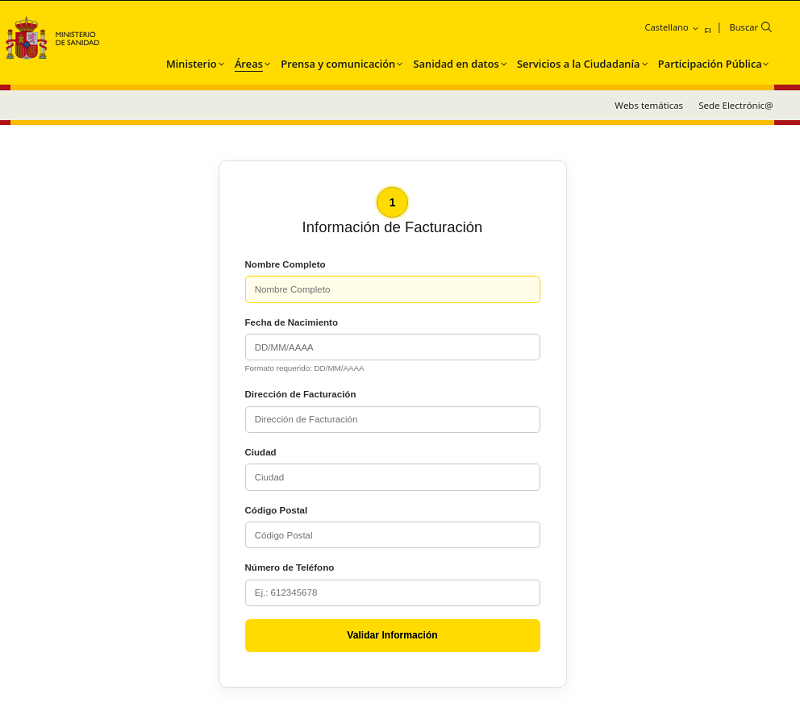Focus the Código Postal input box
The height and width of the screenshot is (711, 800).
(x=392, y=535)
